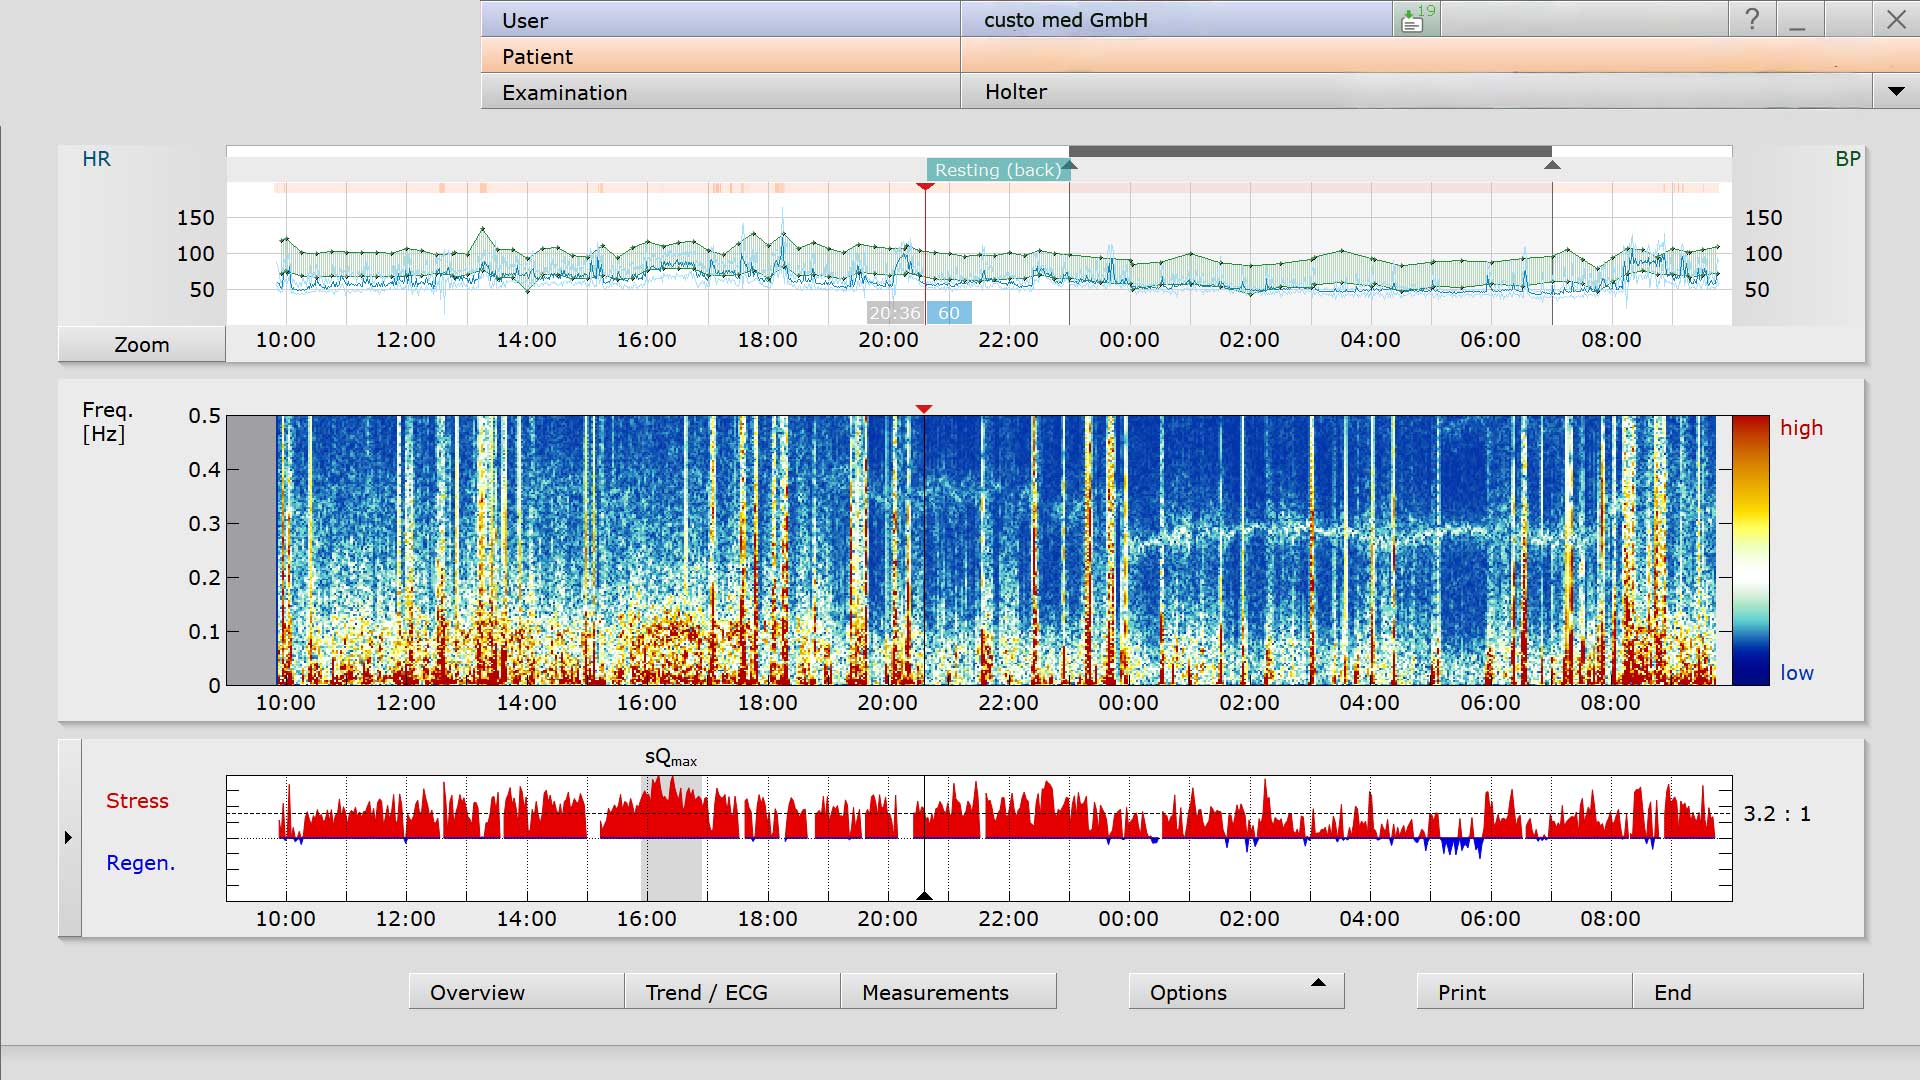Open the Options pop-up menu
Viewport: 1920px width, 1080px height.
1236,991
